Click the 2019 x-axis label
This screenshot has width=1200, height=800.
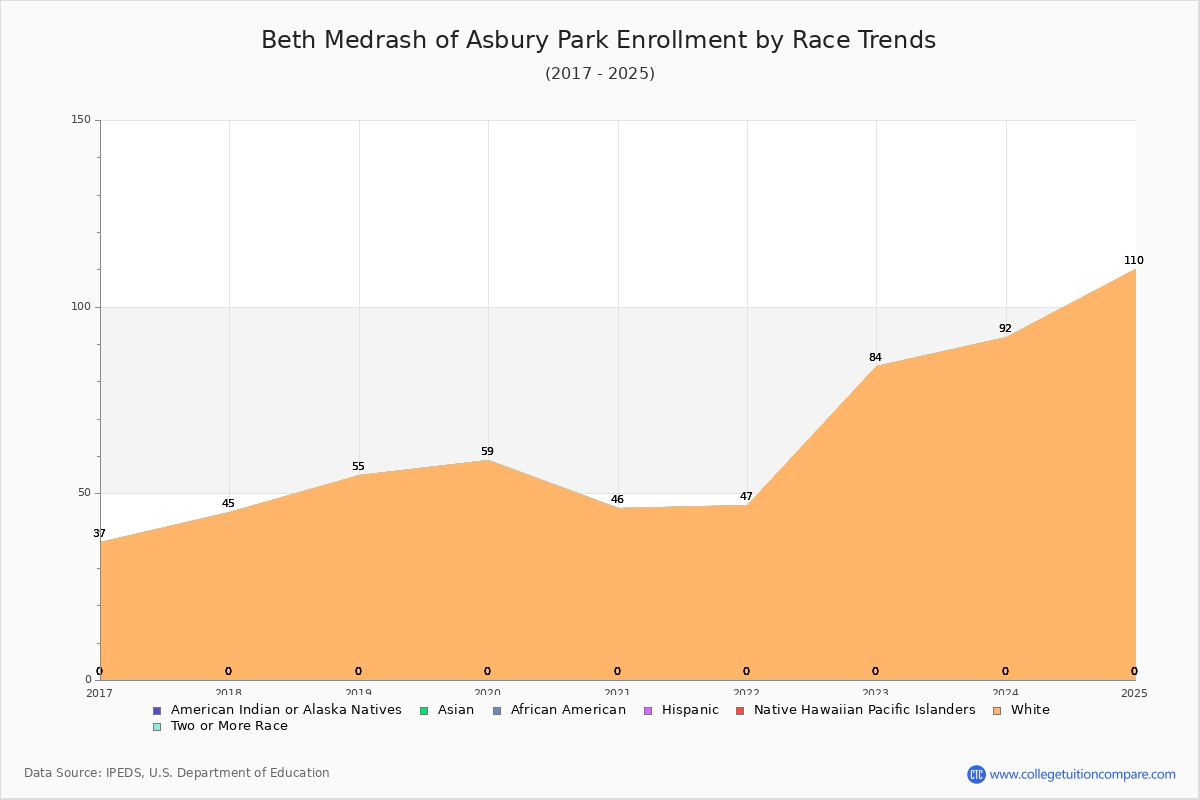coord(358,693)
